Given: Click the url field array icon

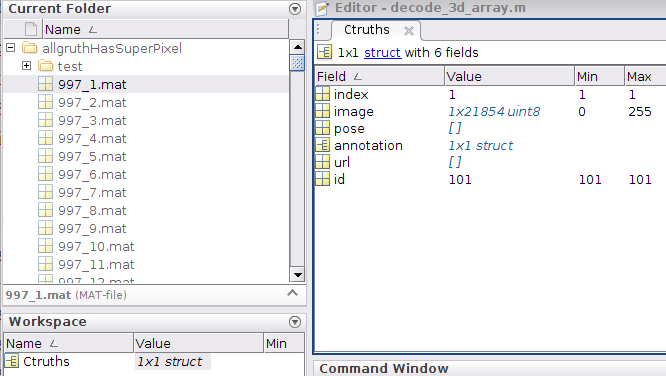Looking at the screenshot, I should [x=322, y=162].
